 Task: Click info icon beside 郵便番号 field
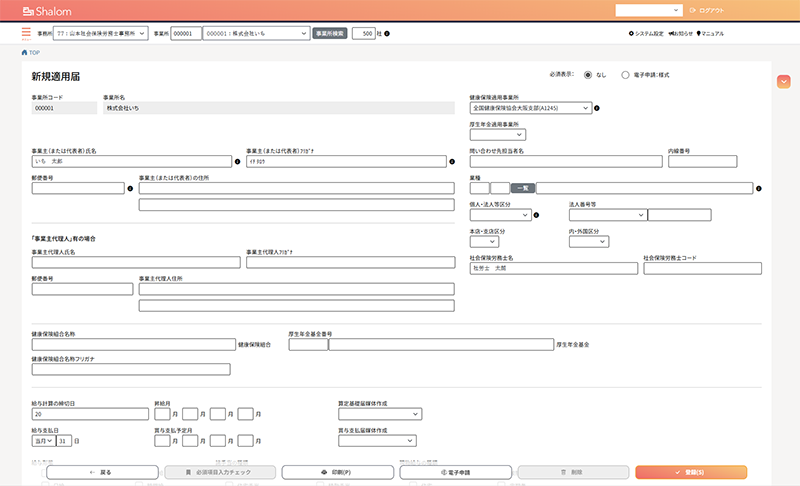point(130,187)
